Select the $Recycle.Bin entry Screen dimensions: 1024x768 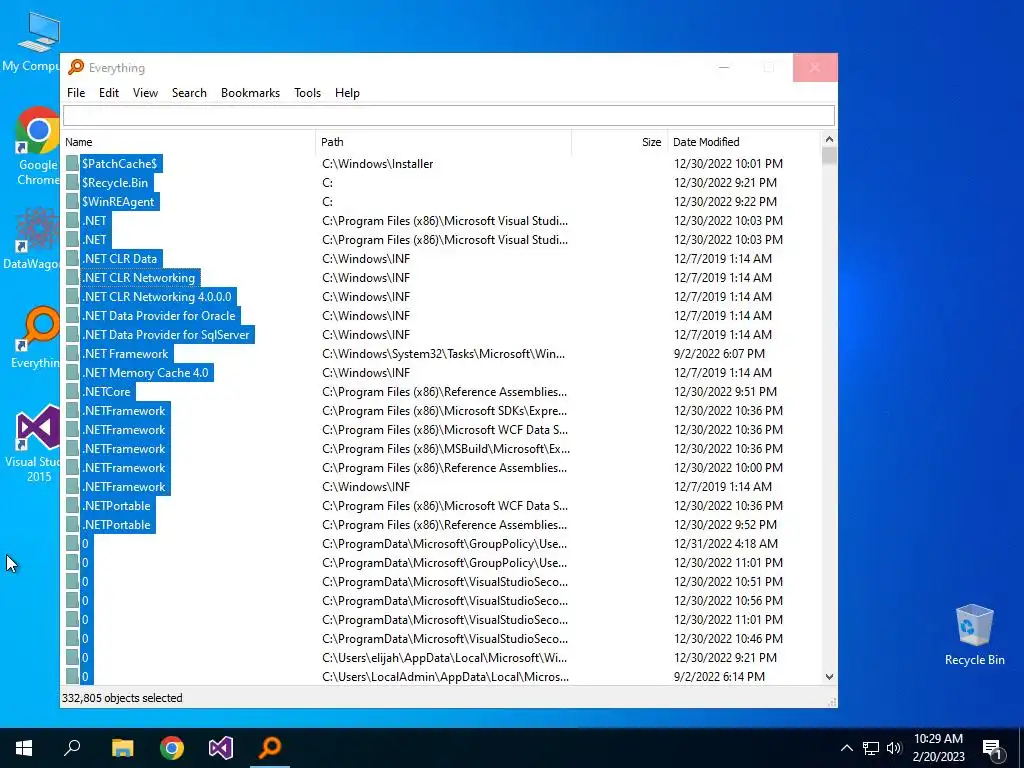[115, 182]
